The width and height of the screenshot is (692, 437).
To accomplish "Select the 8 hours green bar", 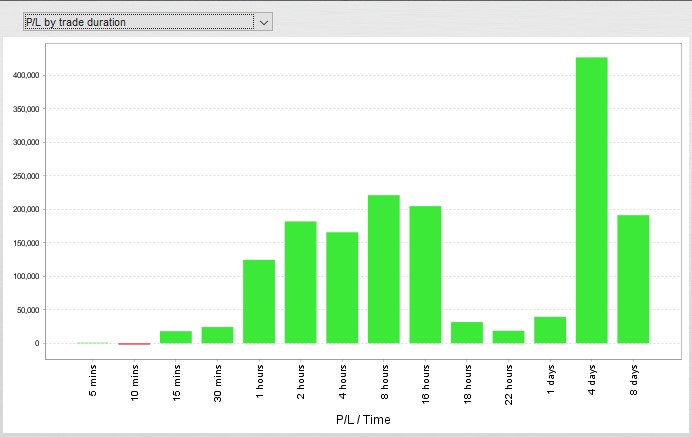I will (384, 269).
